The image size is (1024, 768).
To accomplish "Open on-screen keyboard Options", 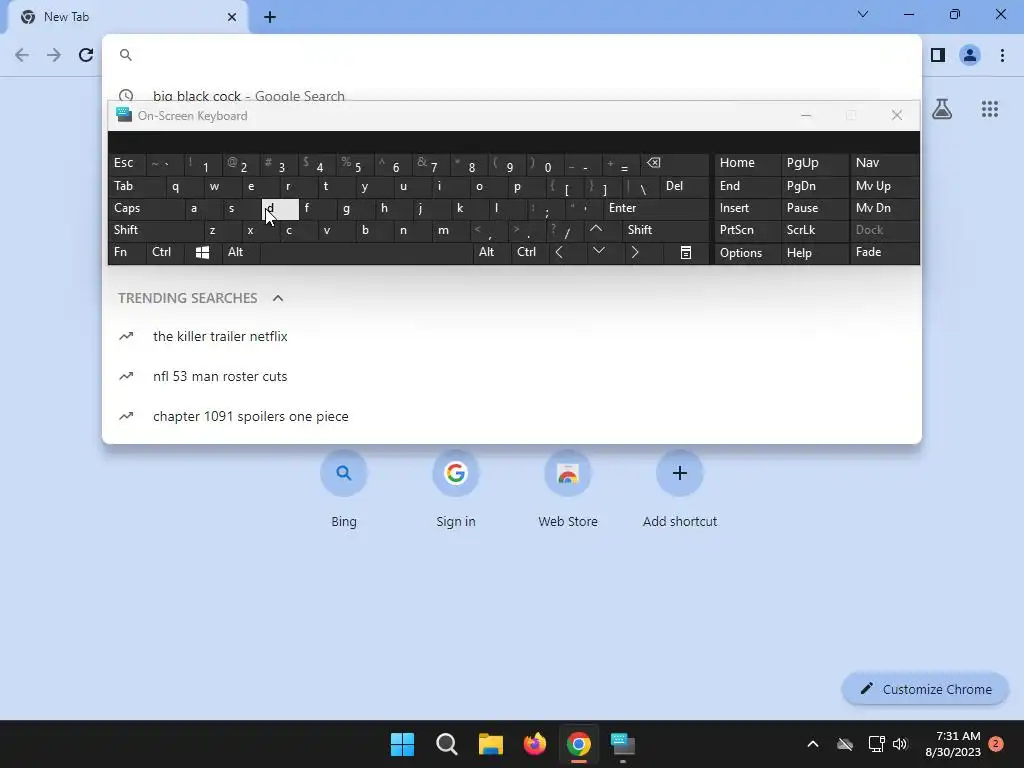I will tap(748, 252).
